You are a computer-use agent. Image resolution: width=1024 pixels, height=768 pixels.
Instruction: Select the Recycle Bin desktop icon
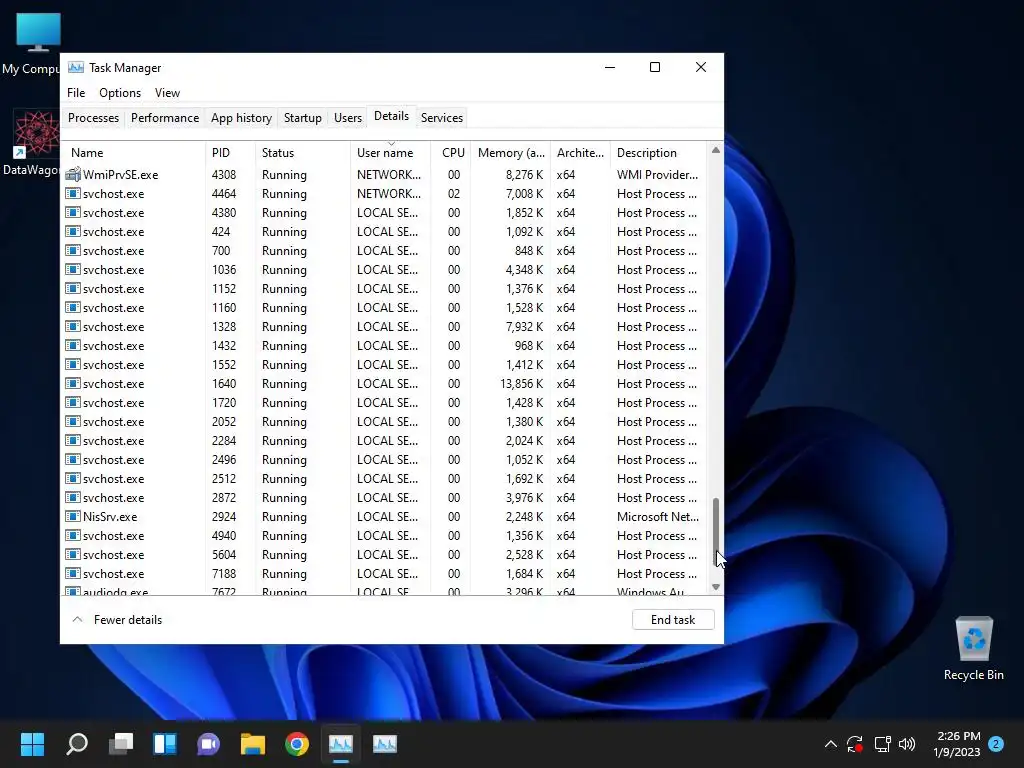[x=974, y=648]
